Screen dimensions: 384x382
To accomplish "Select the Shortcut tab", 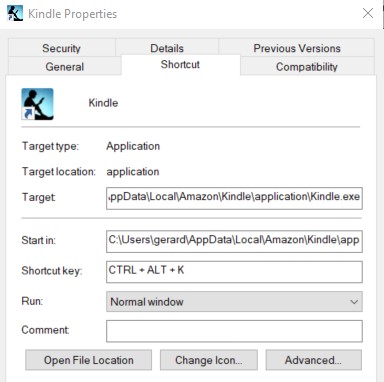I will pos(180,64).
